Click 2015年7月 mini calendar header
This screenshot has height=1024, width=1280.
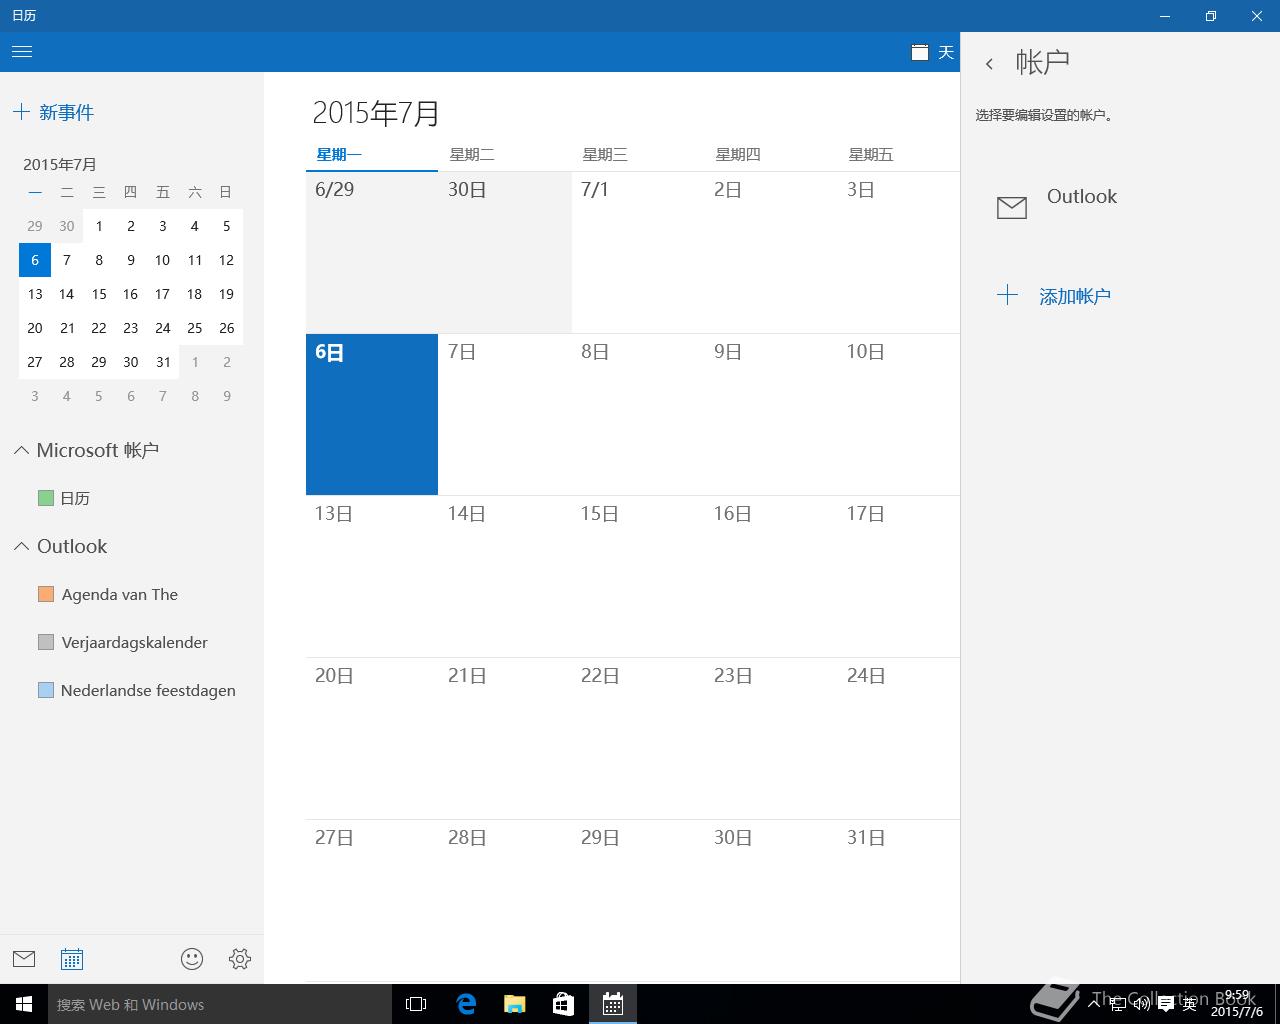click(x=60, y=164)
